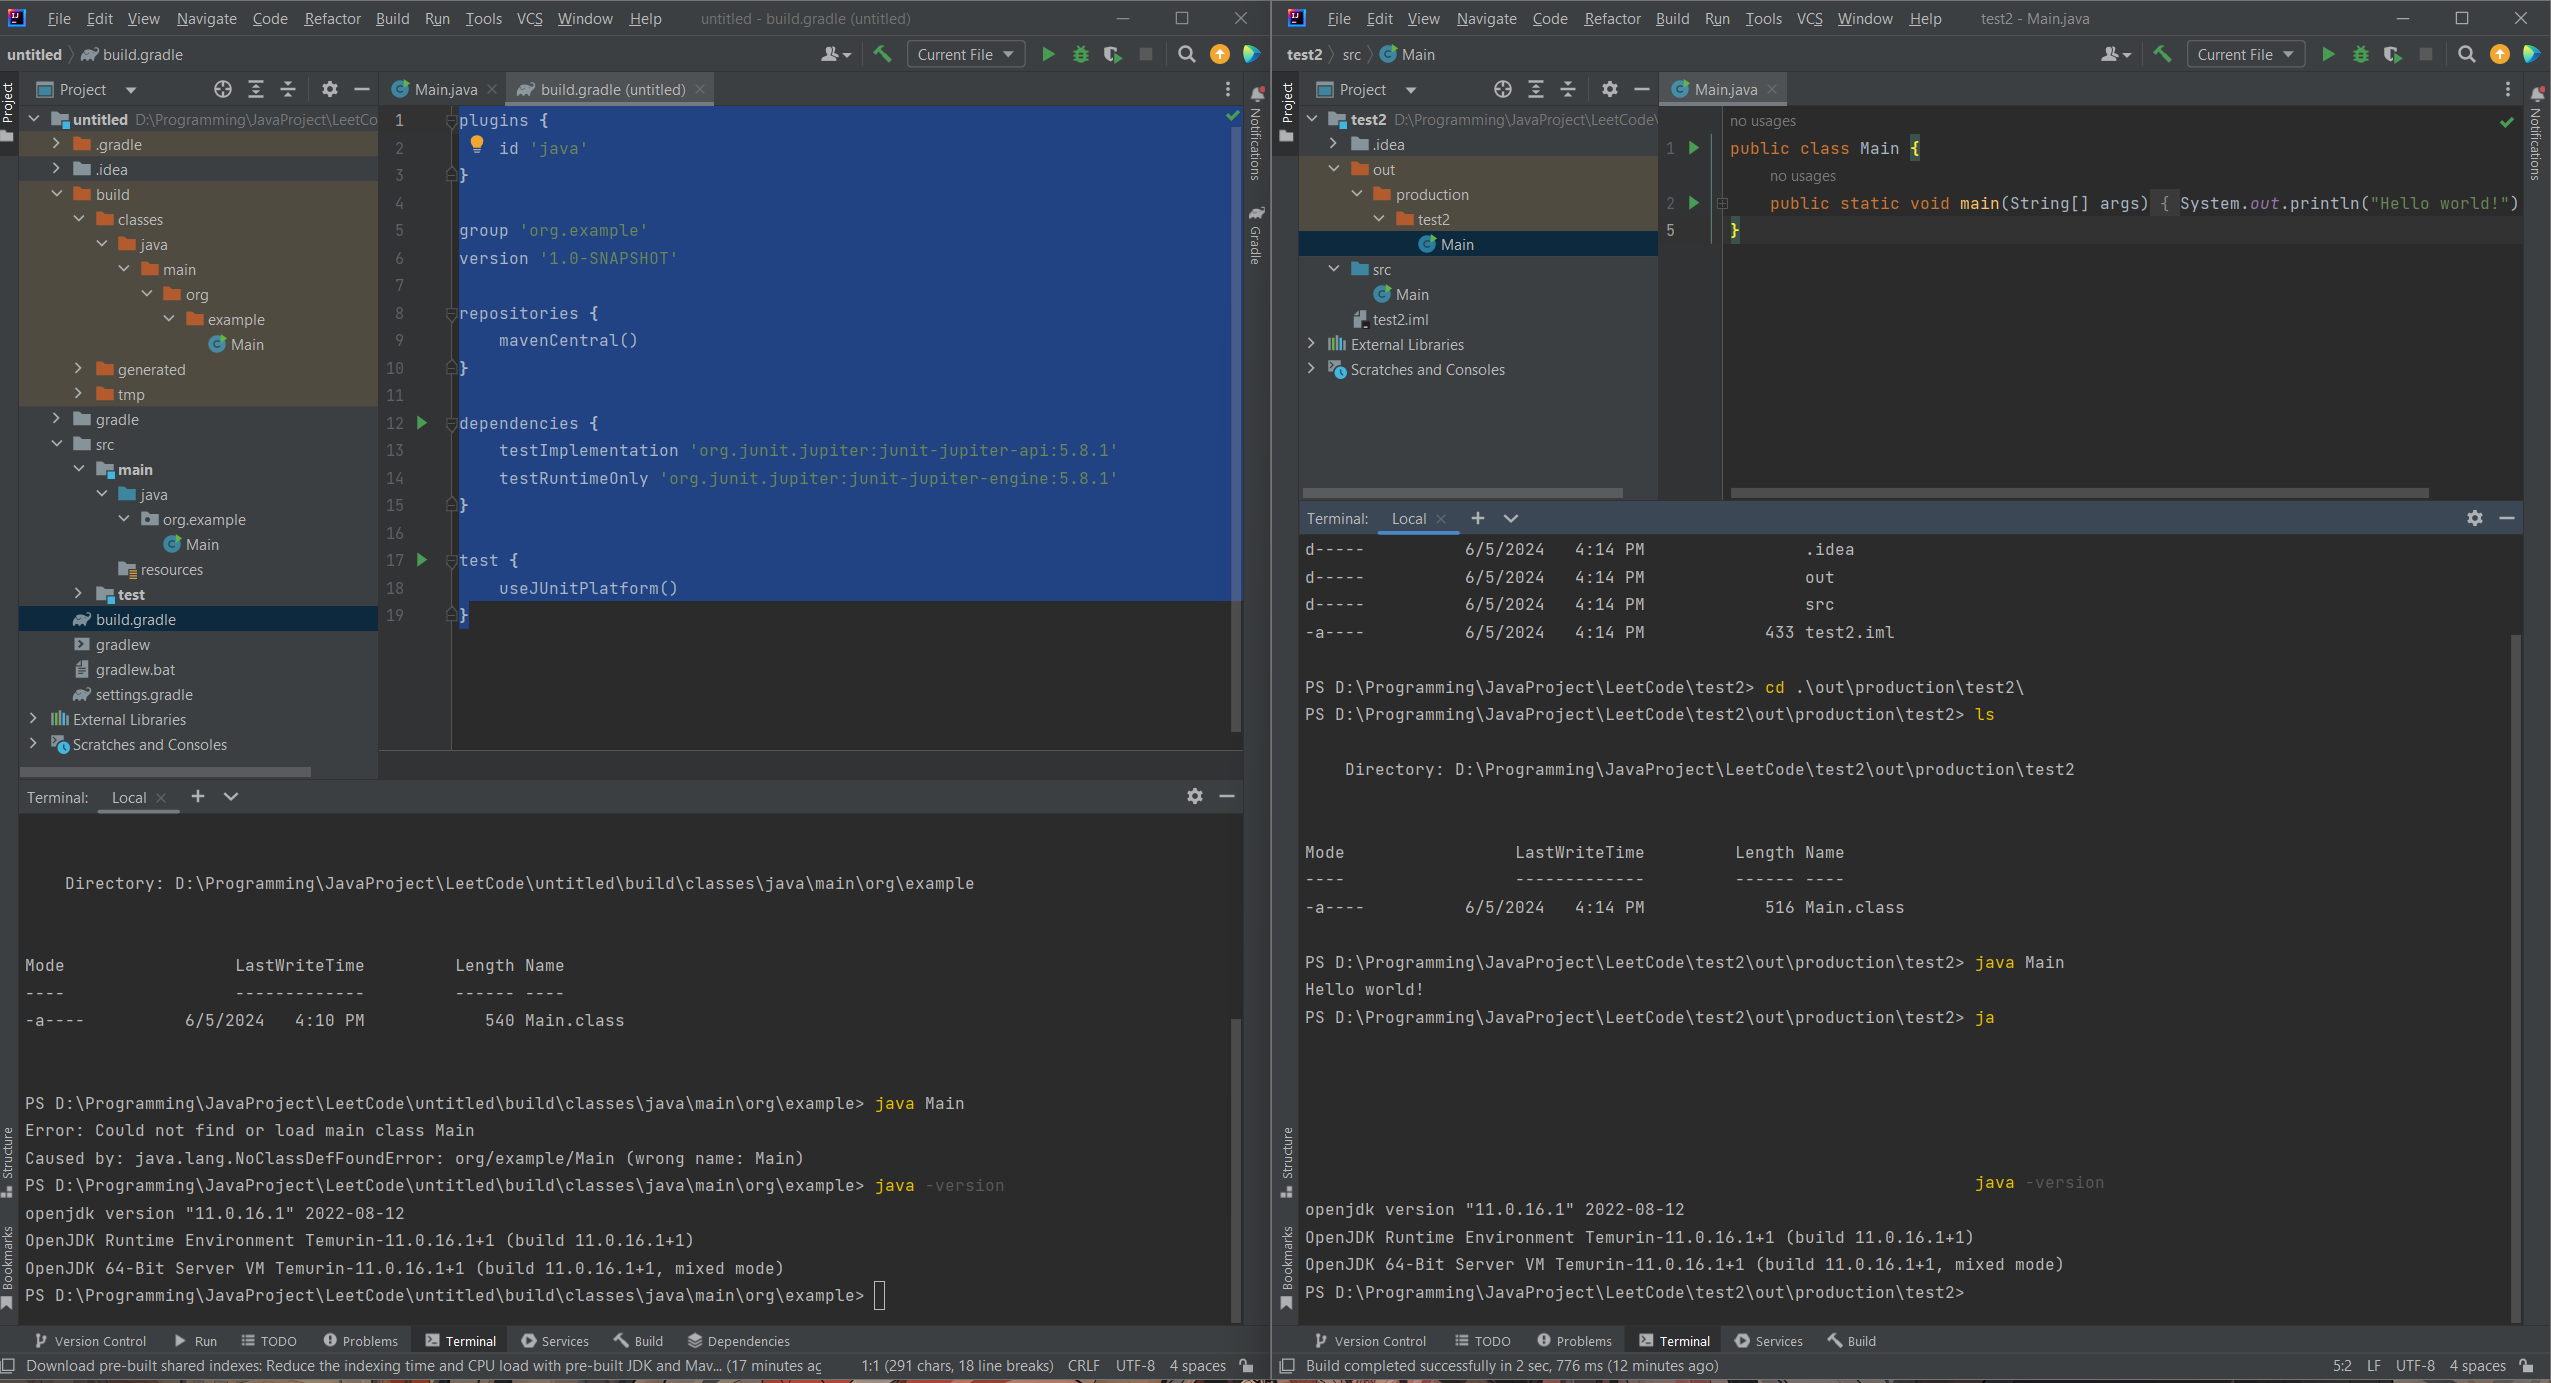2551x1383 pixels.
Task: Debug Current File in untitled window
Action: tap(1080, 55)
